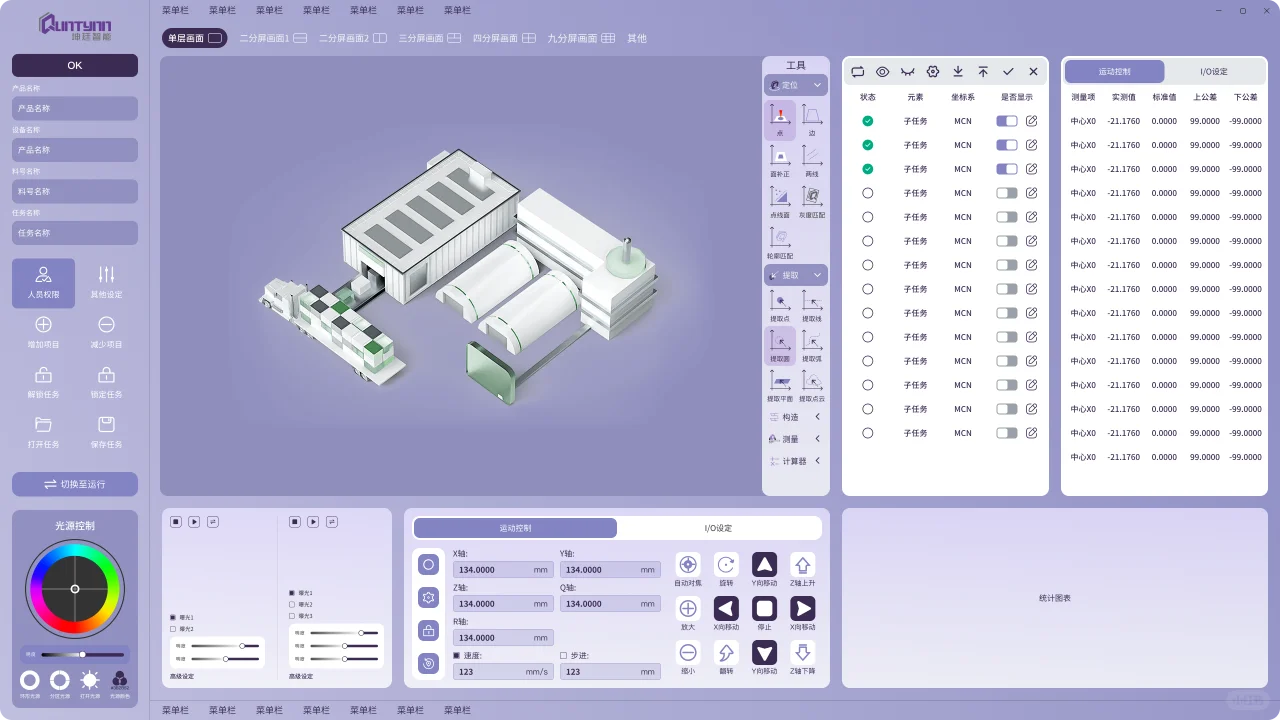
Task: Open task via 打开任务 folder icon
Action: pyautogui.click(x=43, y=424)
